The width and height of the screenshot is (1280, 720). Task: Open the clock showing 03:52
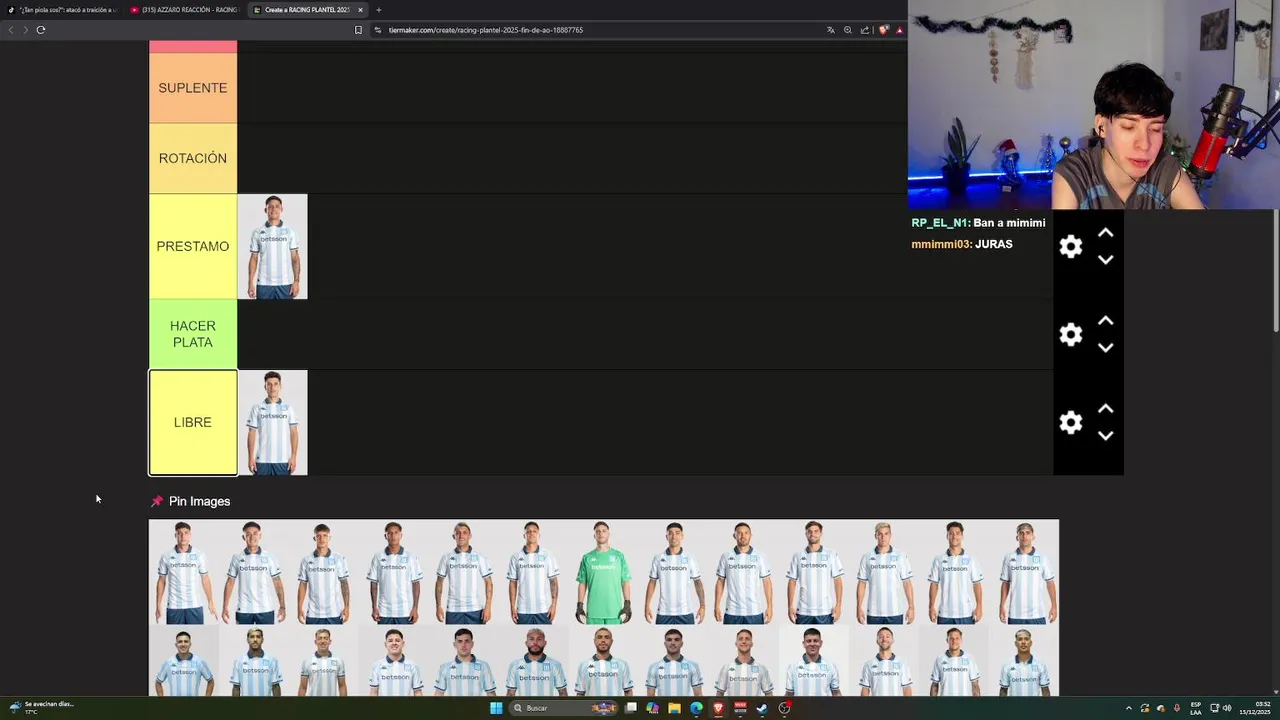click(x=1255, y=708)
